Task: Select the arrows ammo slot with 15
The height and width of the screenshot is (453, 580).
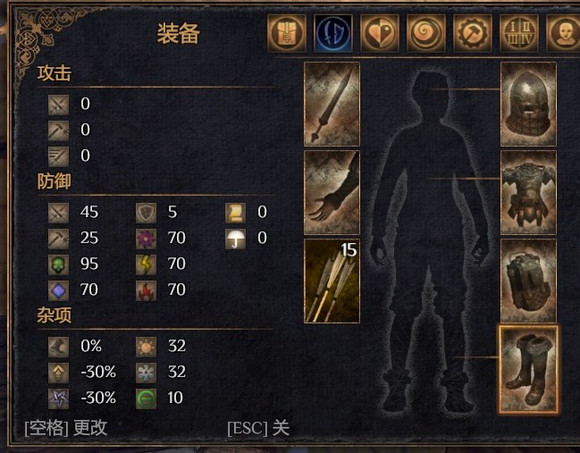Action: pos(332,281)
